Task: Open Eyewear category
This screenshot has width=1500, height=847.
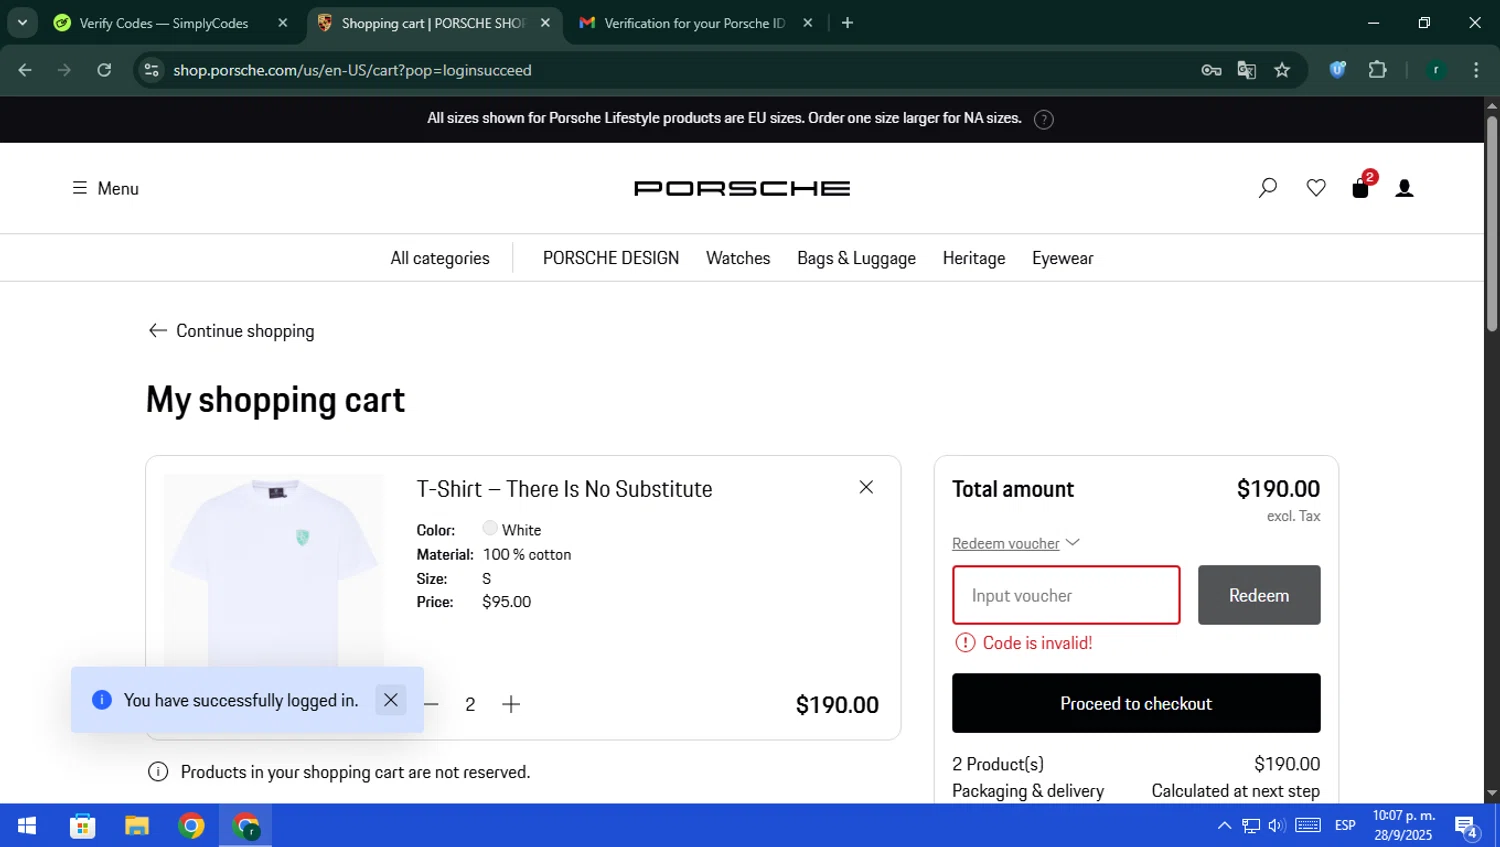Action: coord(1062,258)
